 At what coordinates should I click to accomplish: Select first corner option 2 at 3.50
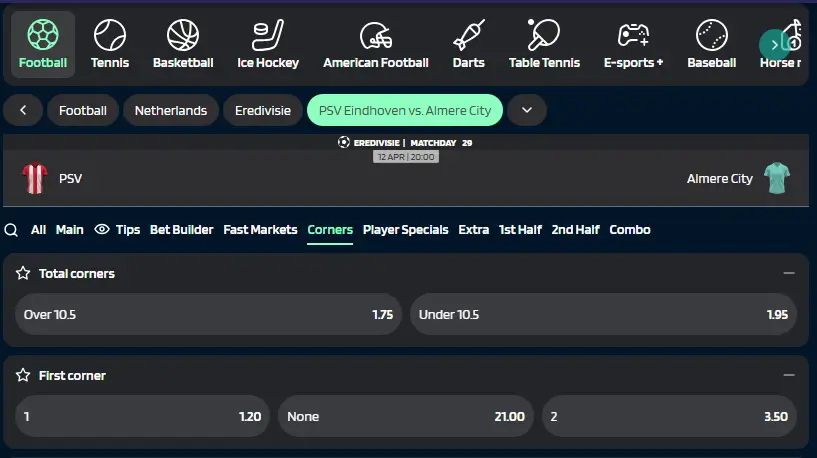[670, 416]
